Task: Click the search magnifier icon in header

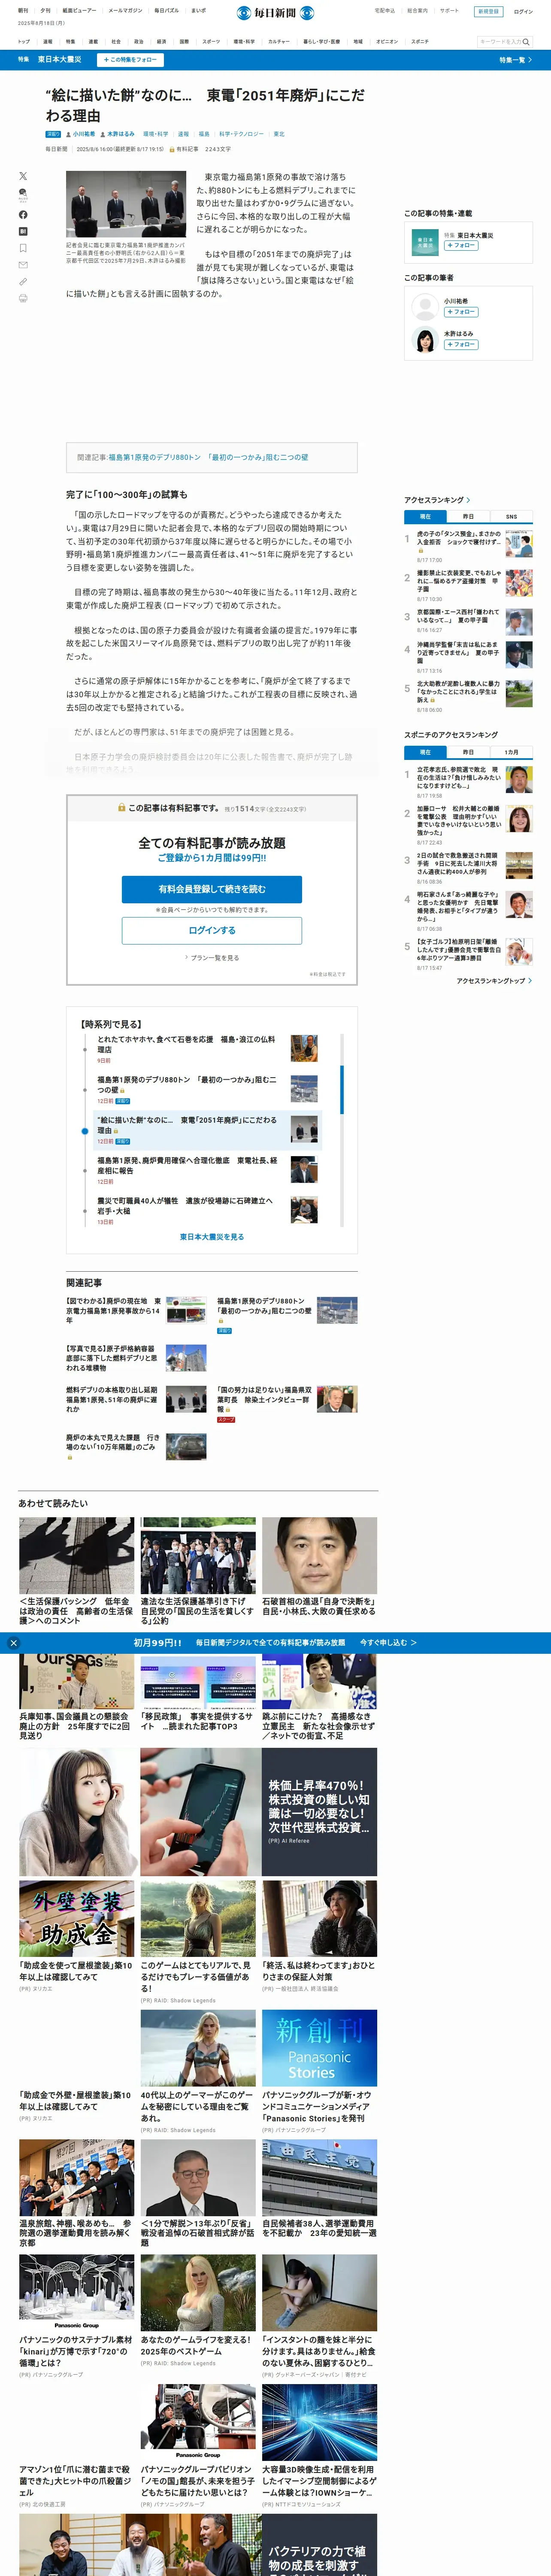Action: coord(526,42)
